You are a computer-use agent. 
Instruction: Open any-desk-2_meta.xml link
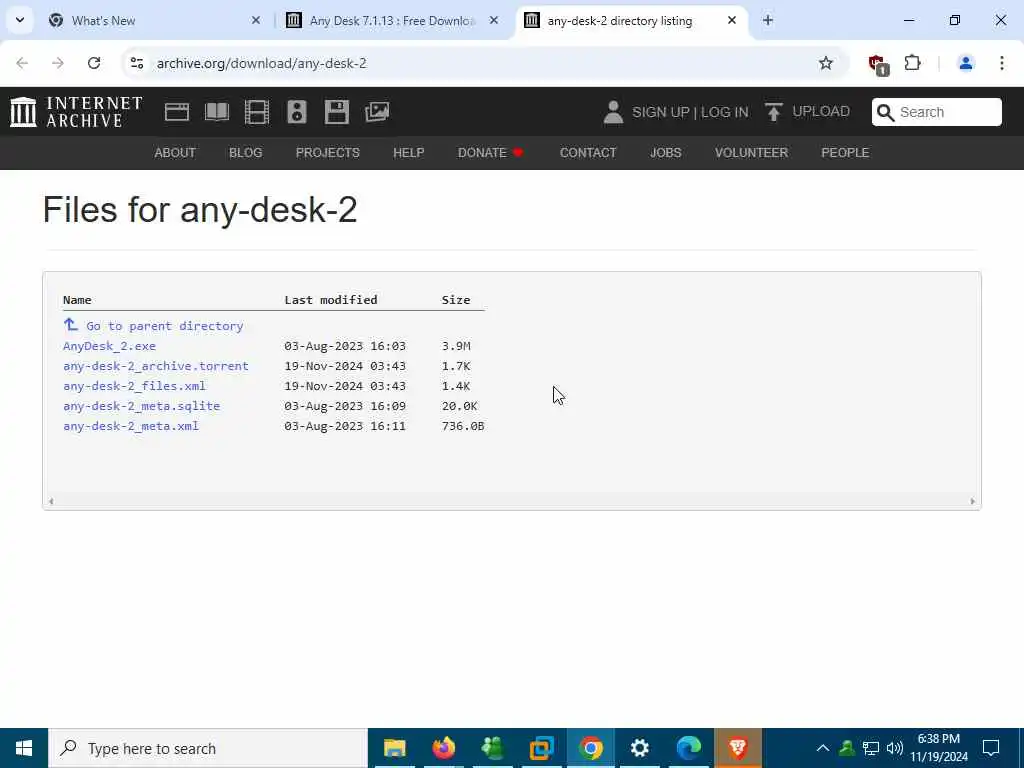pyautogui.click(x=131, y=426)
